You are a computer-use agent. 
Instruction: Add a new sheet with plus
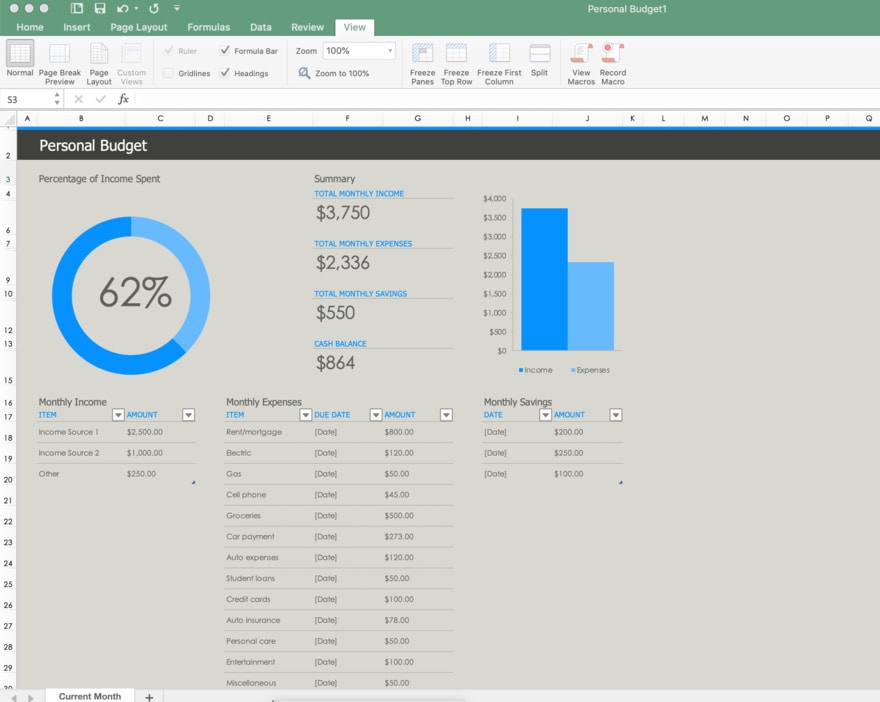click(x=149, y=697)
